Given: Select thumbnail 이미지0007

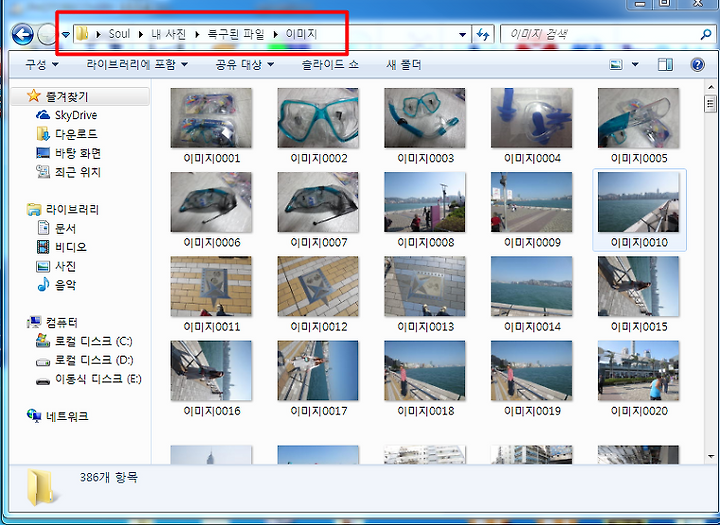Looking at the screenshot, I should pyautogui.click(x=318, y=202).
